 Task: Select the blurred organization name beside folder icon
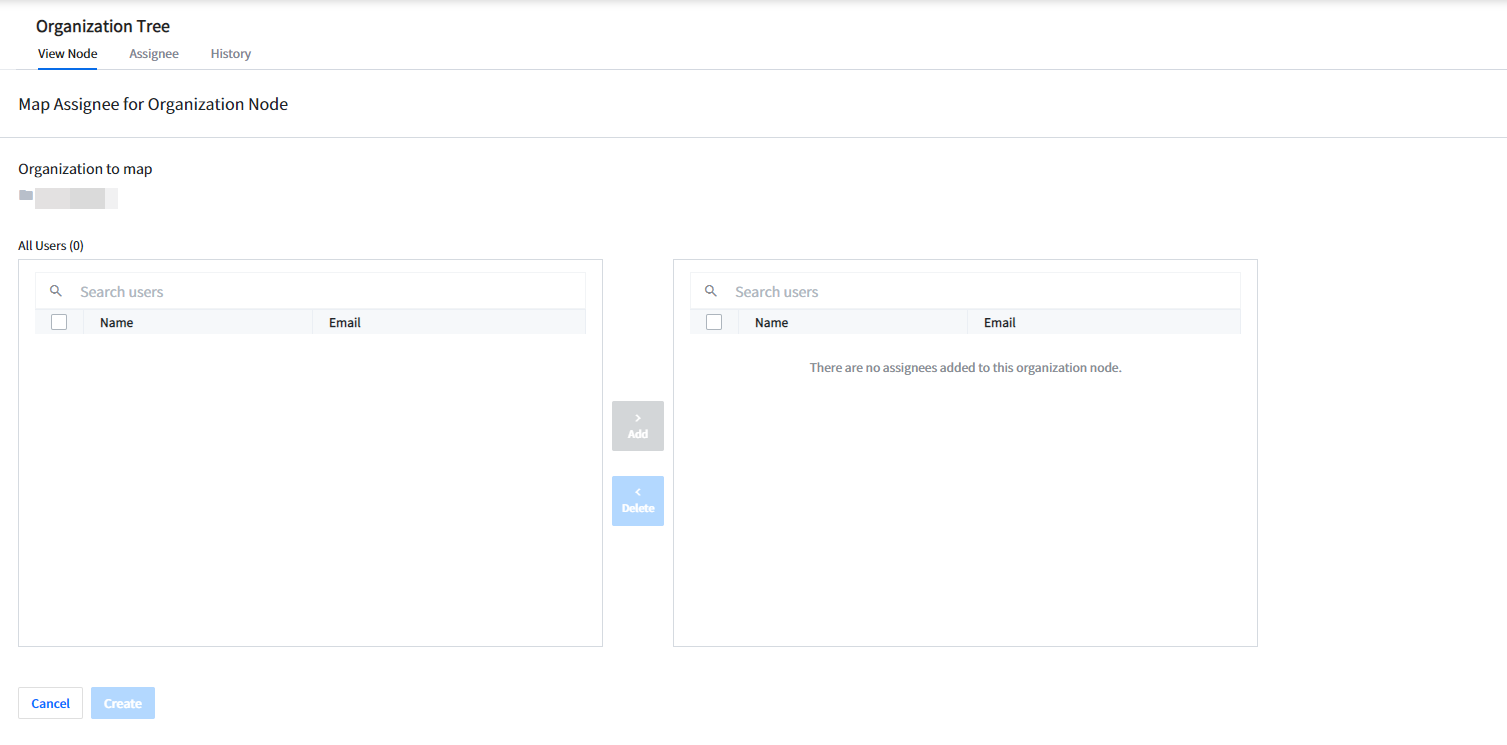[x=76, y=197]
